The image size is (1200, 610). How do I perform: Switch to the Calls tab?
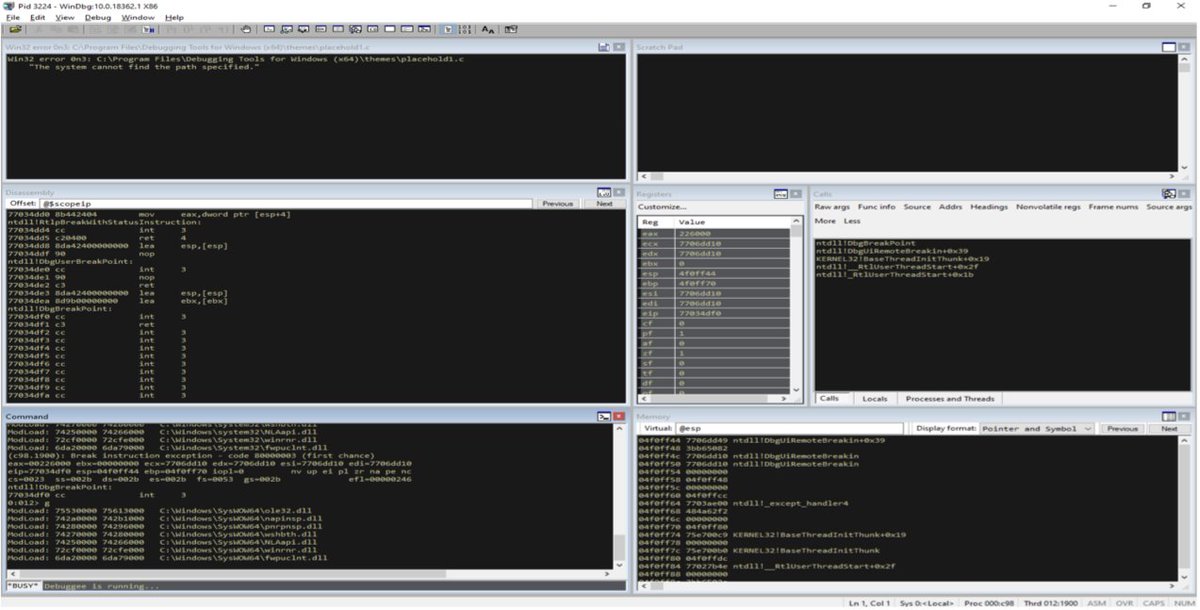click(829, 398)
